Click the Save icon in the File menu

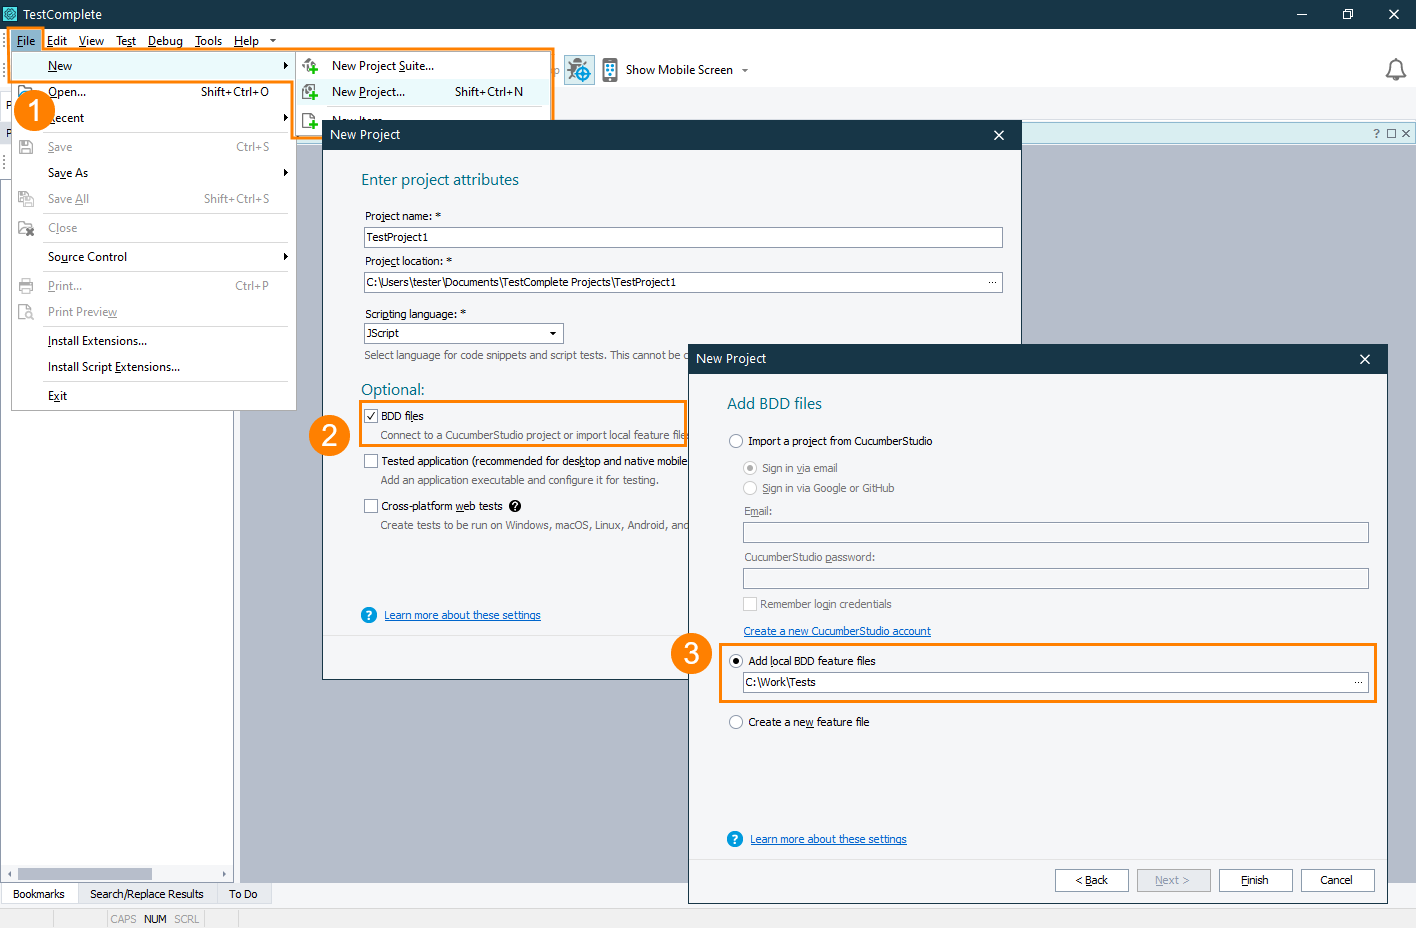(x=27, y=146)
